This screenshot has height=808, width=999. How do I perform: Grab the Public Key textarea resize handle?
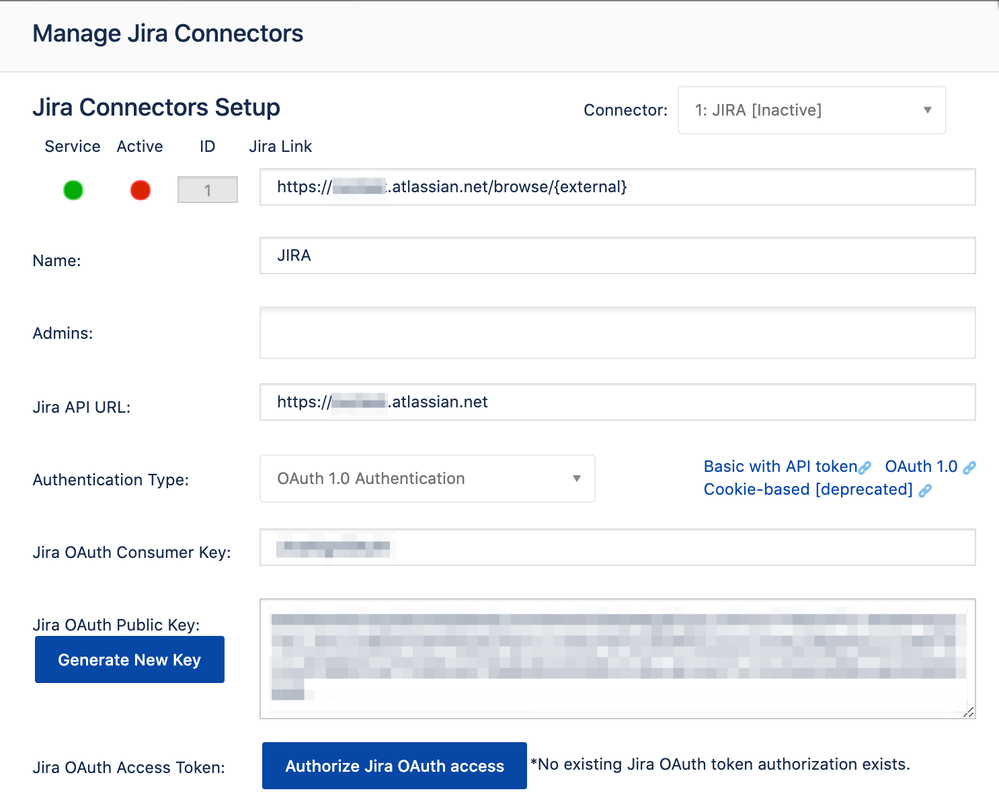point(968,712)
